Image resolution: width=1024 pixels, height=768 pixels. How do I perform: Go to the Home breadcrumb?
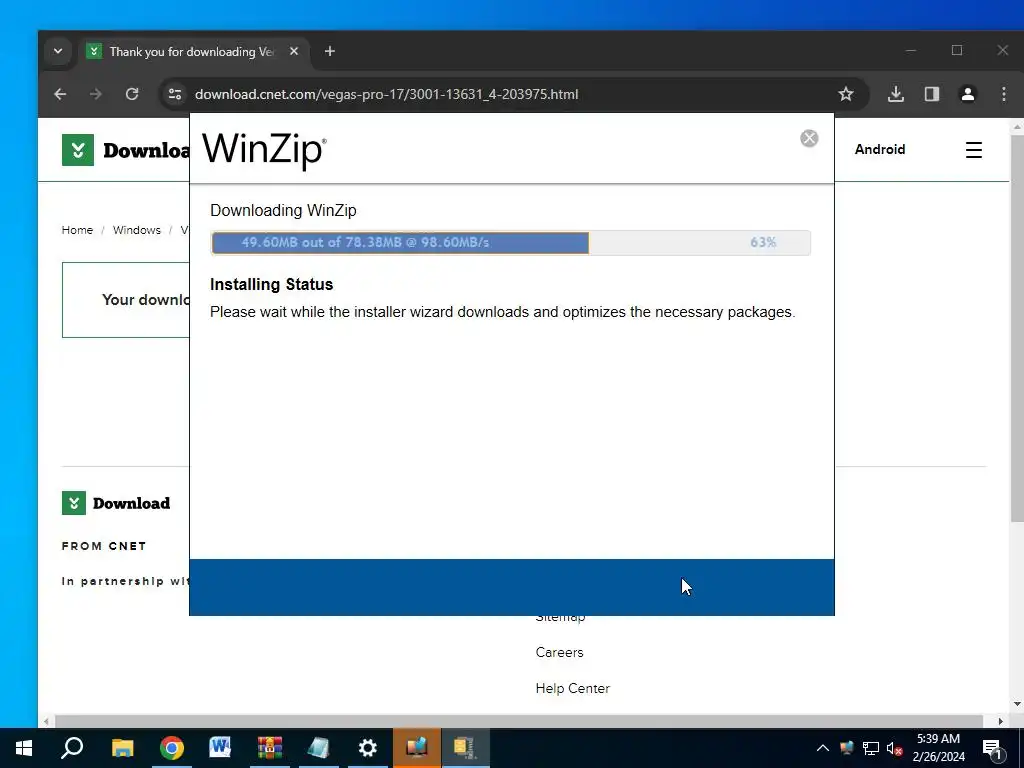click(77, 230)
